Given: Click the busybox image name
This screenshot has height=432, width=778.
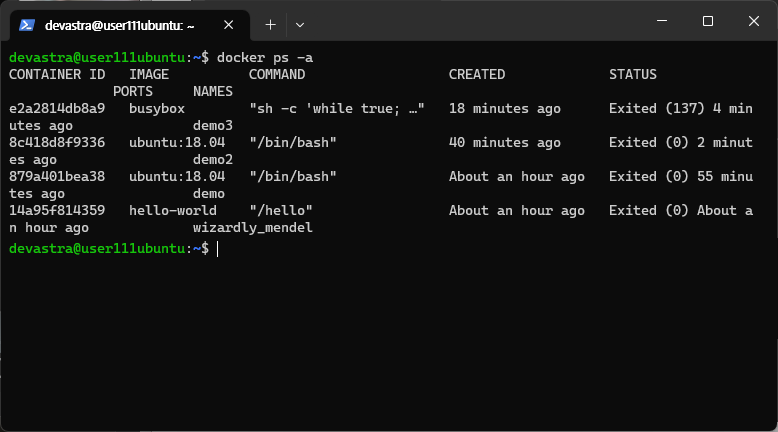Looking at the screenshot, I should (157, 109).
